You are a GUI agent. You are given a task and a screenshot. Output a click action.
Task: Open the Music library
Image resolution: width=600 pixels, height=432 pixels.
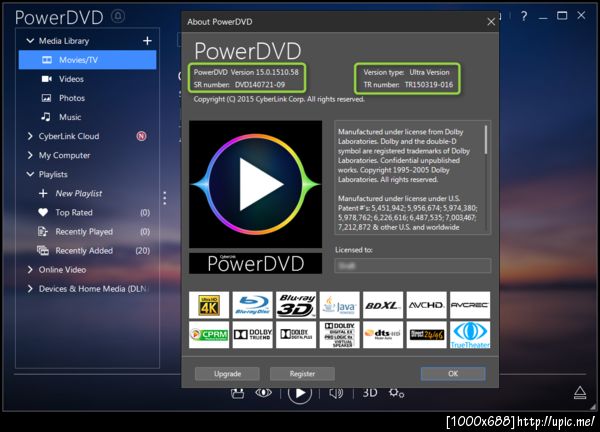pos(70,117)
